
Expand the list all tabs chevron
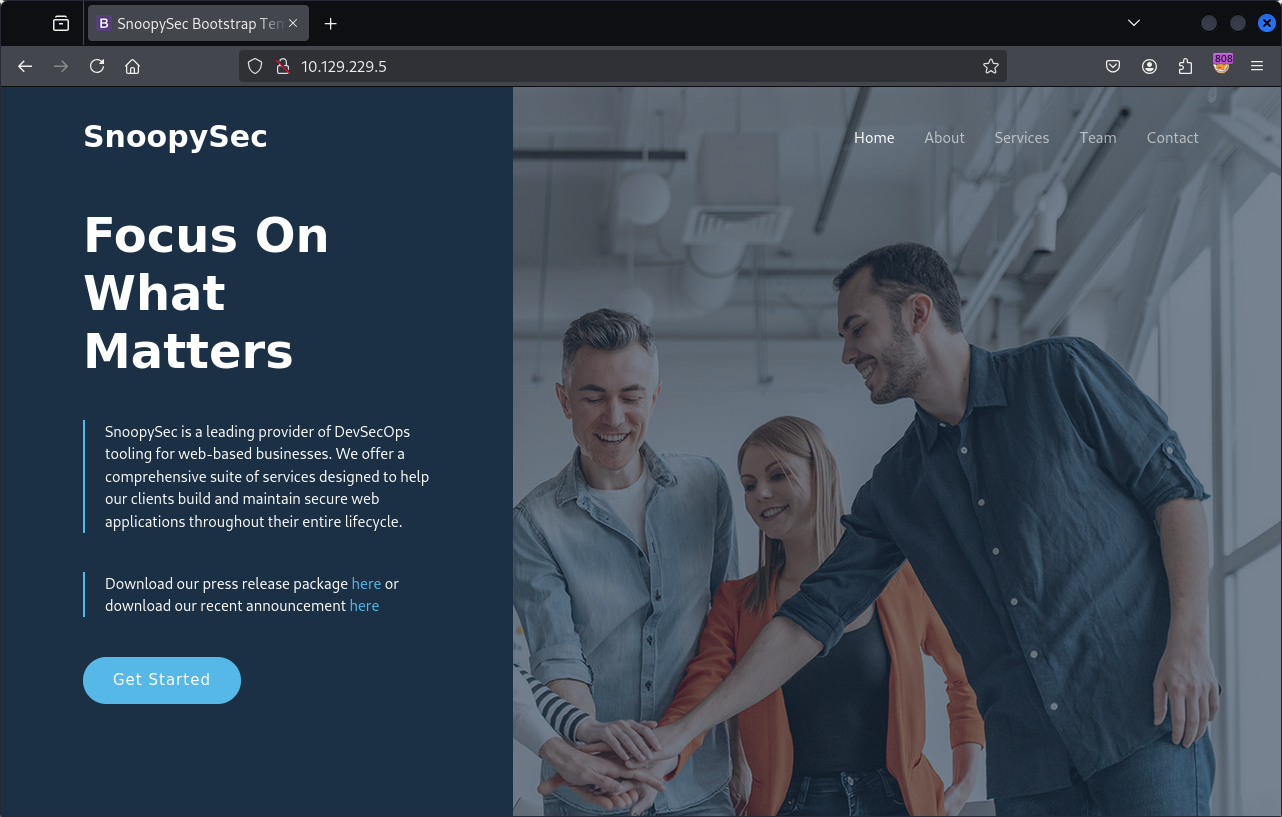click(x=1134, y=23)
